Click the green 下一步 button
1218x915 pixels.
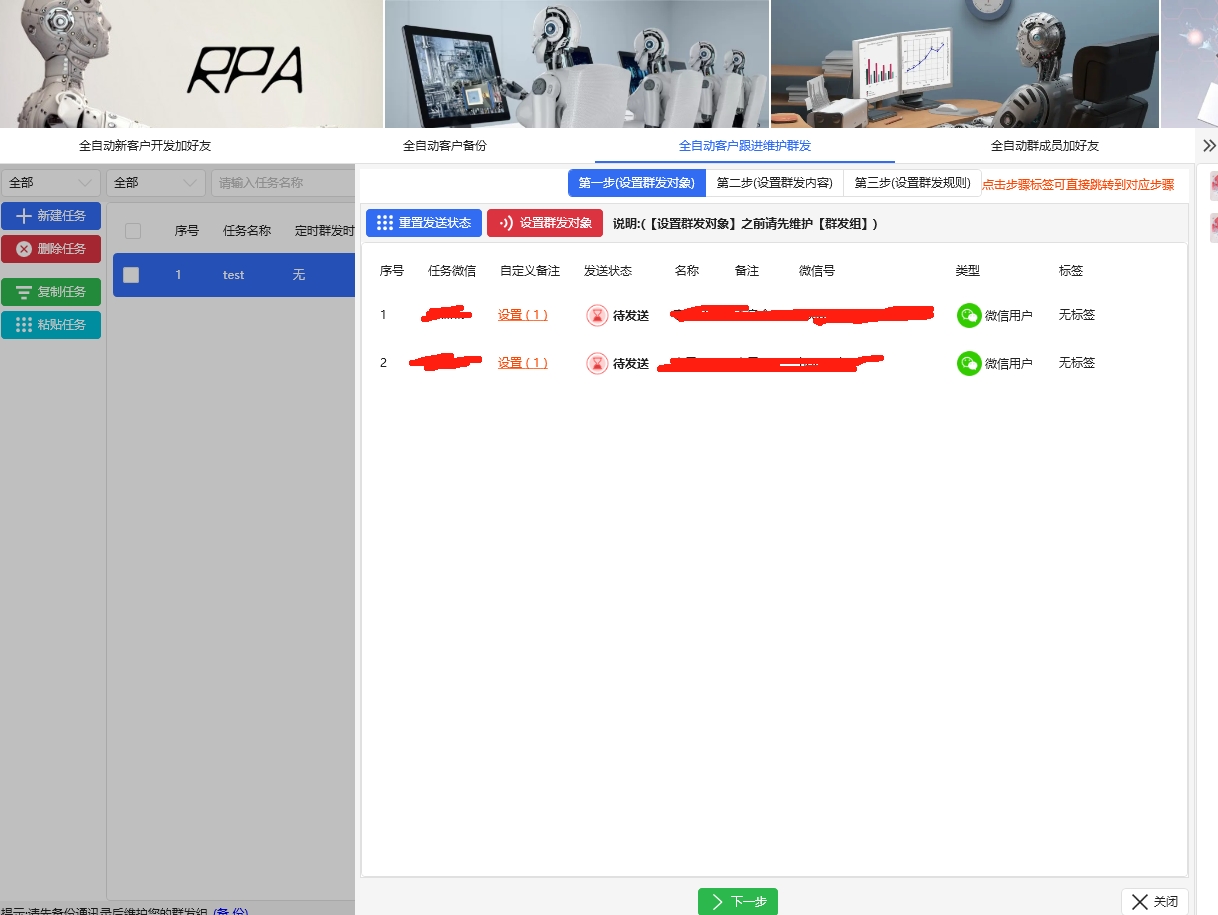pyautogui.click(x=737, y=901)
